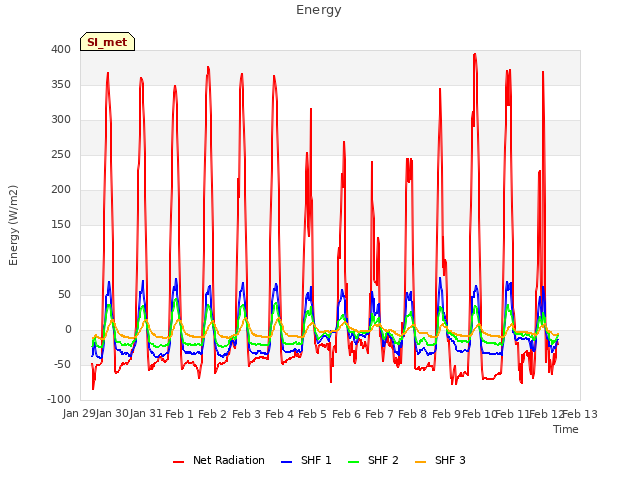Toggle the SHF 3 legend entry
Viewport: 640px width, 480px height.
pos(440,460)
